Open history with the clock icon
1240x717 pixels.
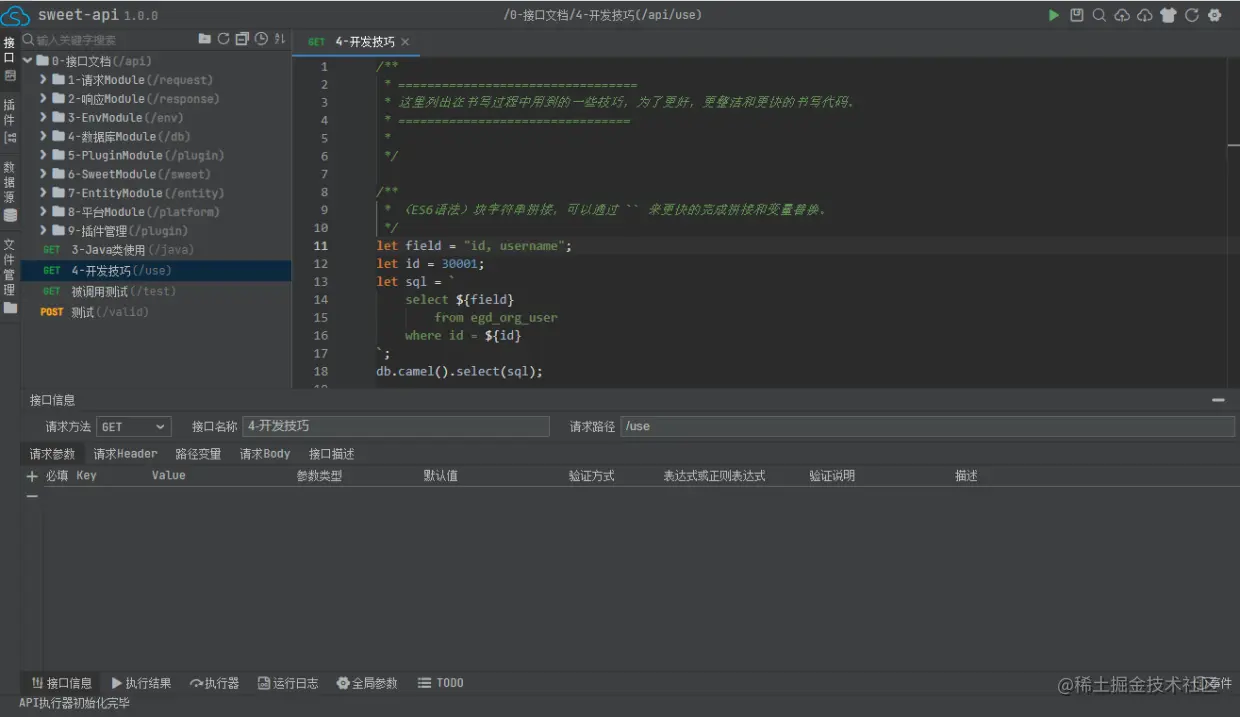tap(261, 39)
